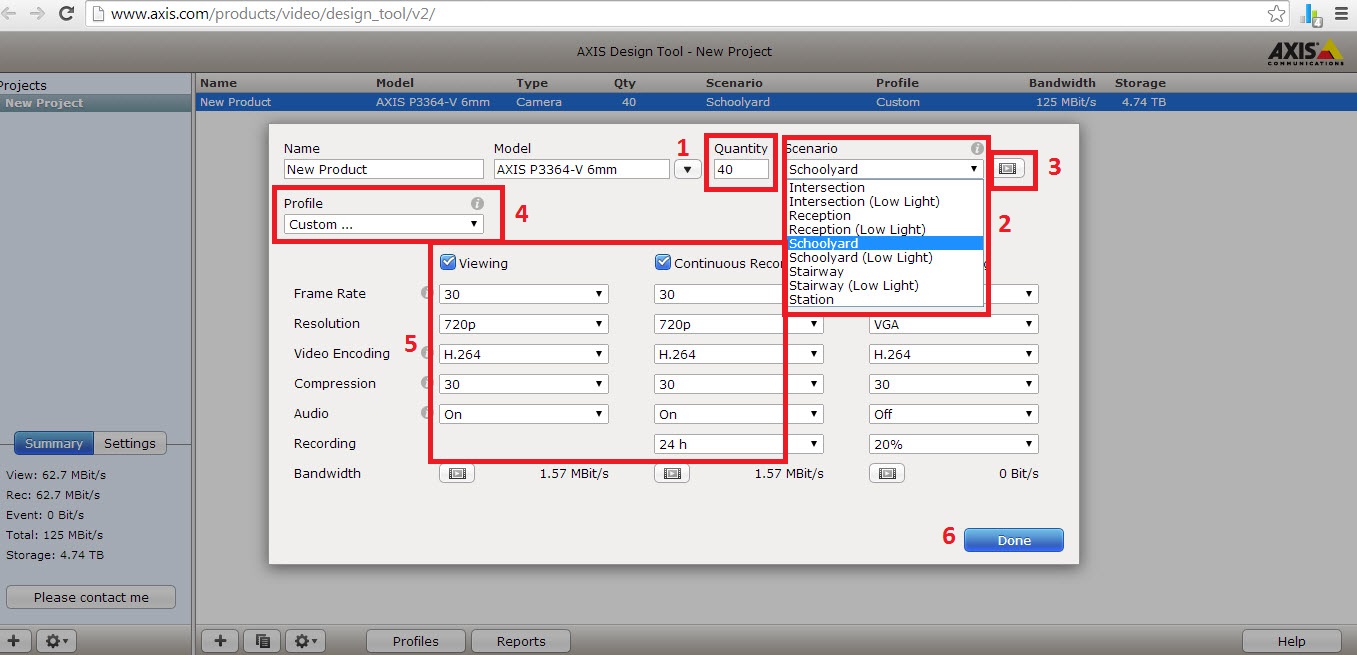Click the Storage column header
Image resolution: width=1357 pixels, height=655 pixels.
tap(1141, 83)
